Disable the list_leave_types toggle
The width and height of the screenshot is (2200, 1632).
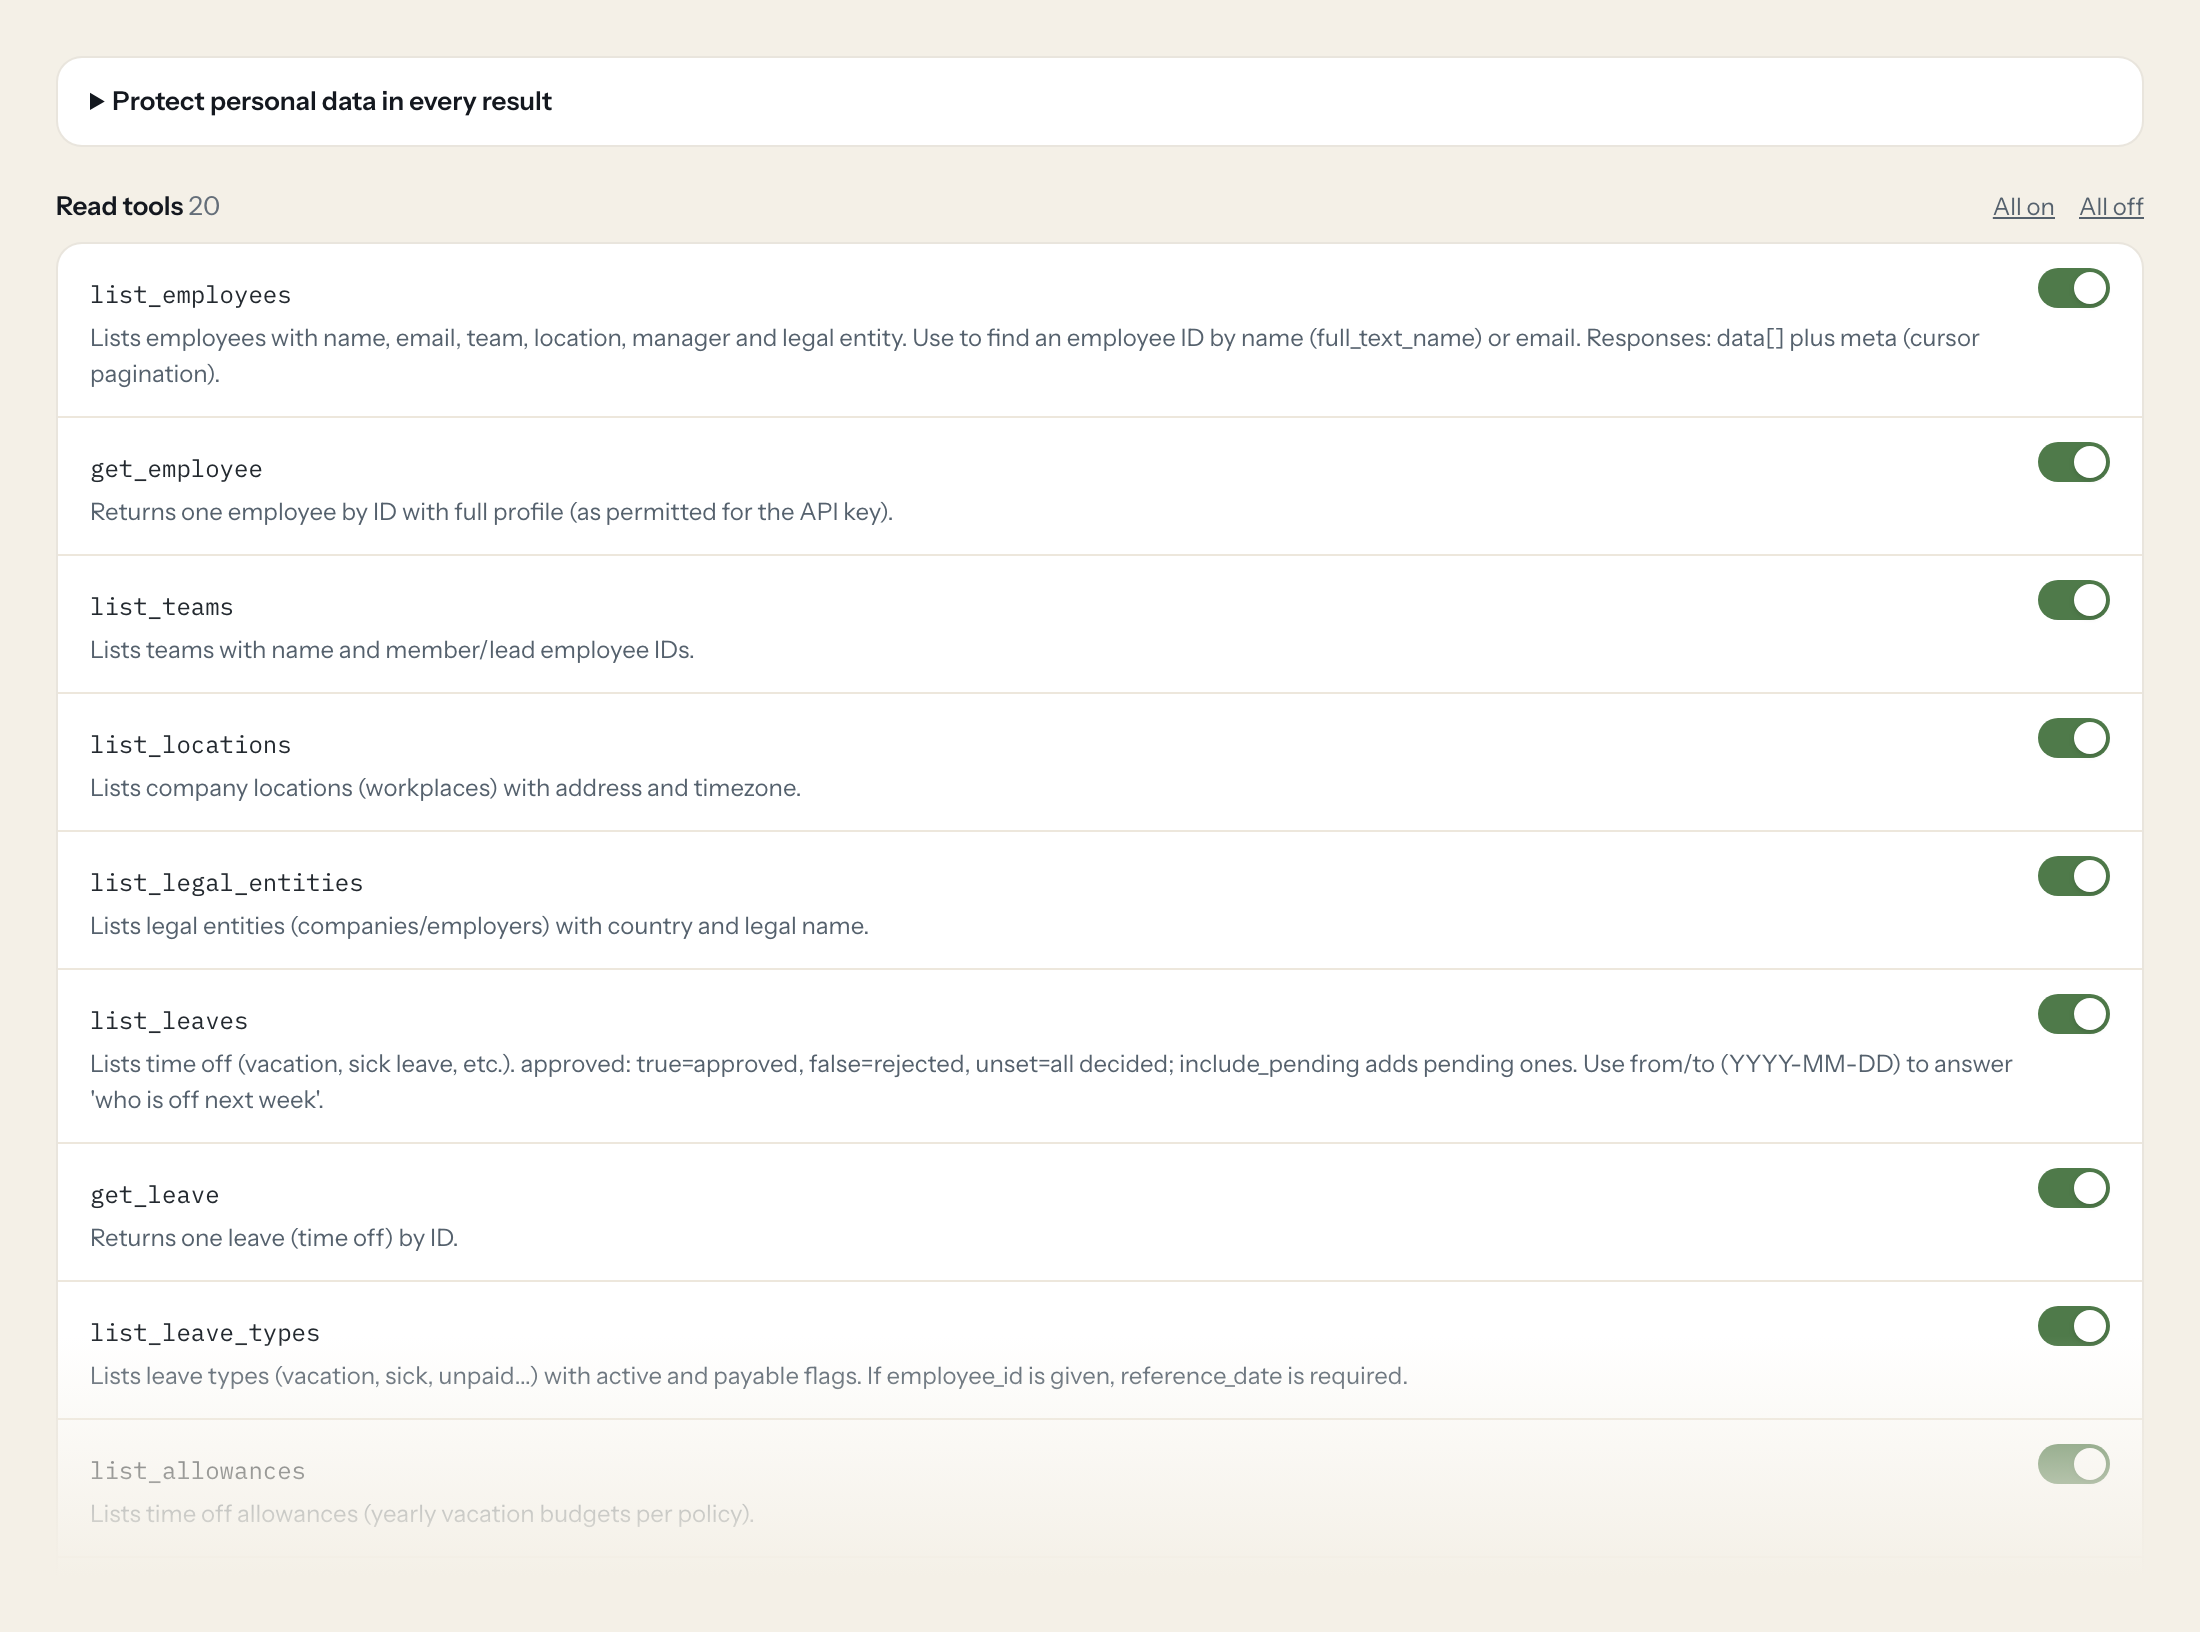coord(2073,1326)
